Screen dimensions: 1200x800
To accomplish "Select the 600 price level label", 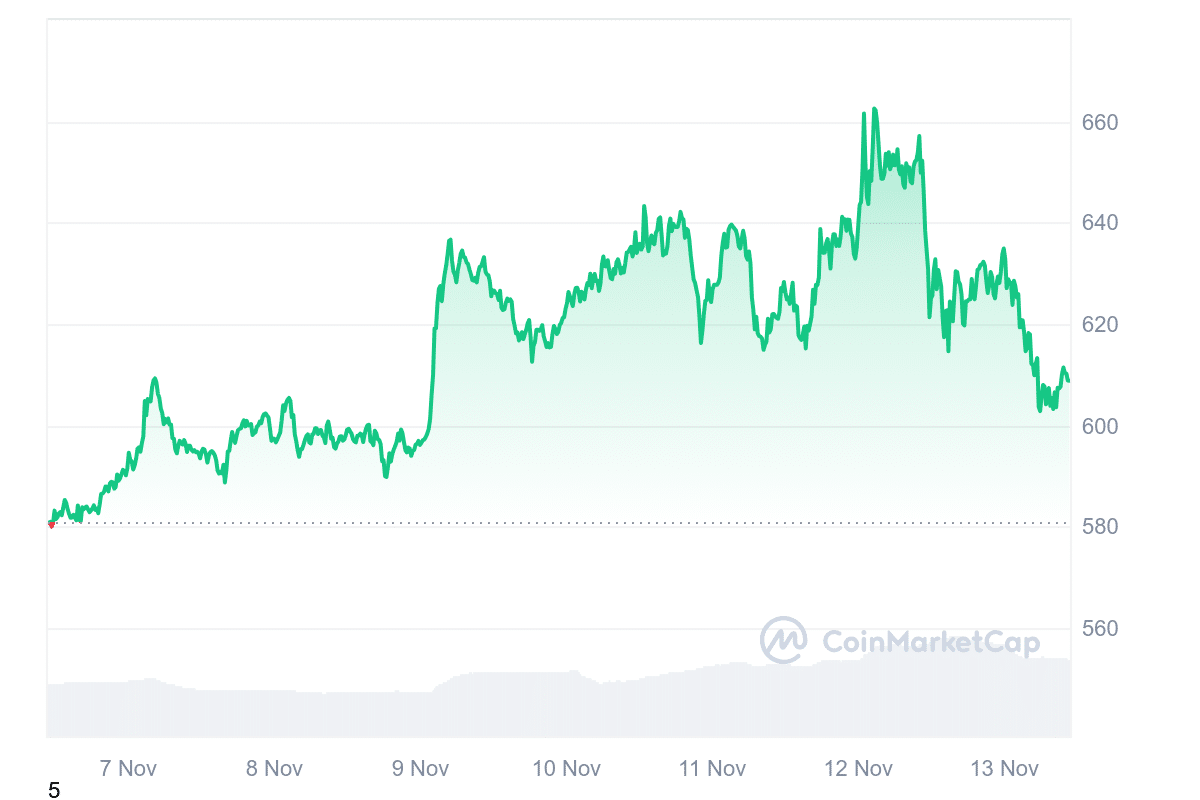I will click(x=1100, y=427).
